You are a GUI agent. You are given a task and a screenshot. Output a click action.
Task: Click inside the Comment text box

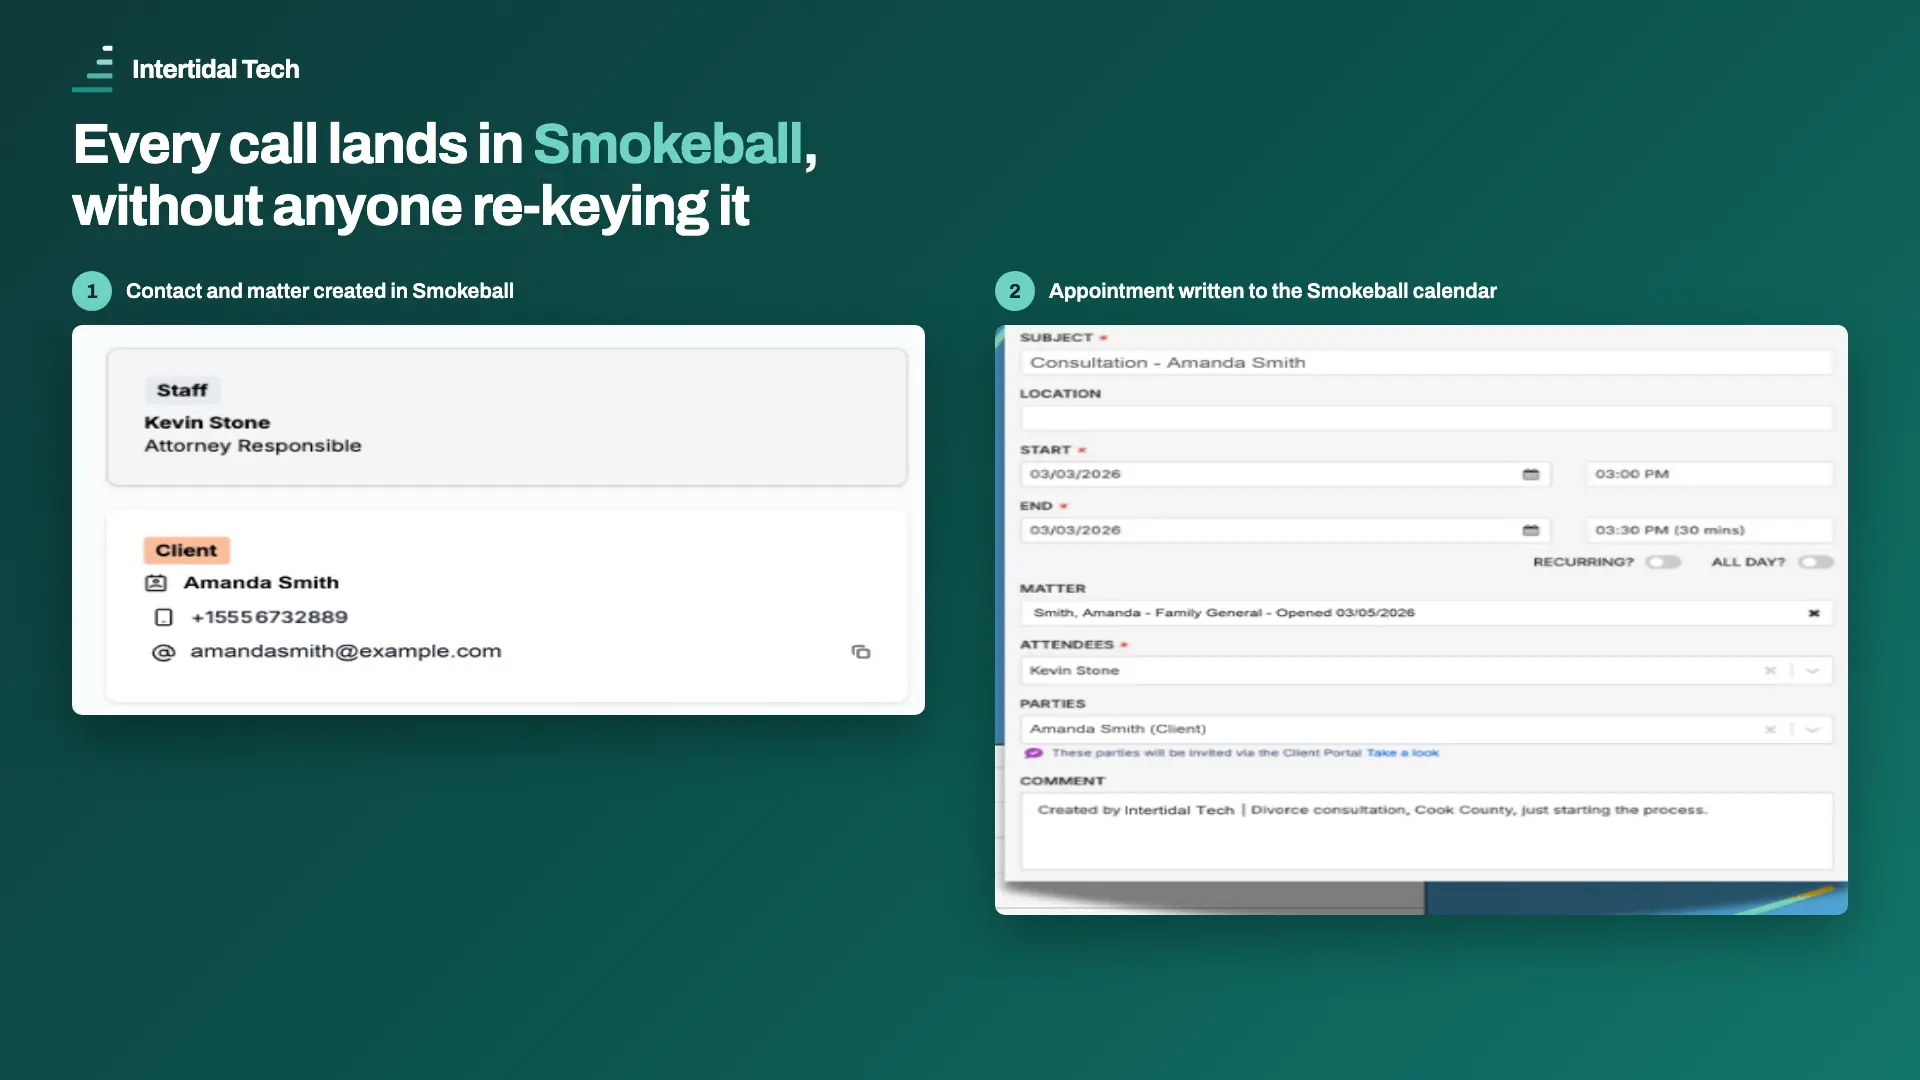(x=1427, y=831)
